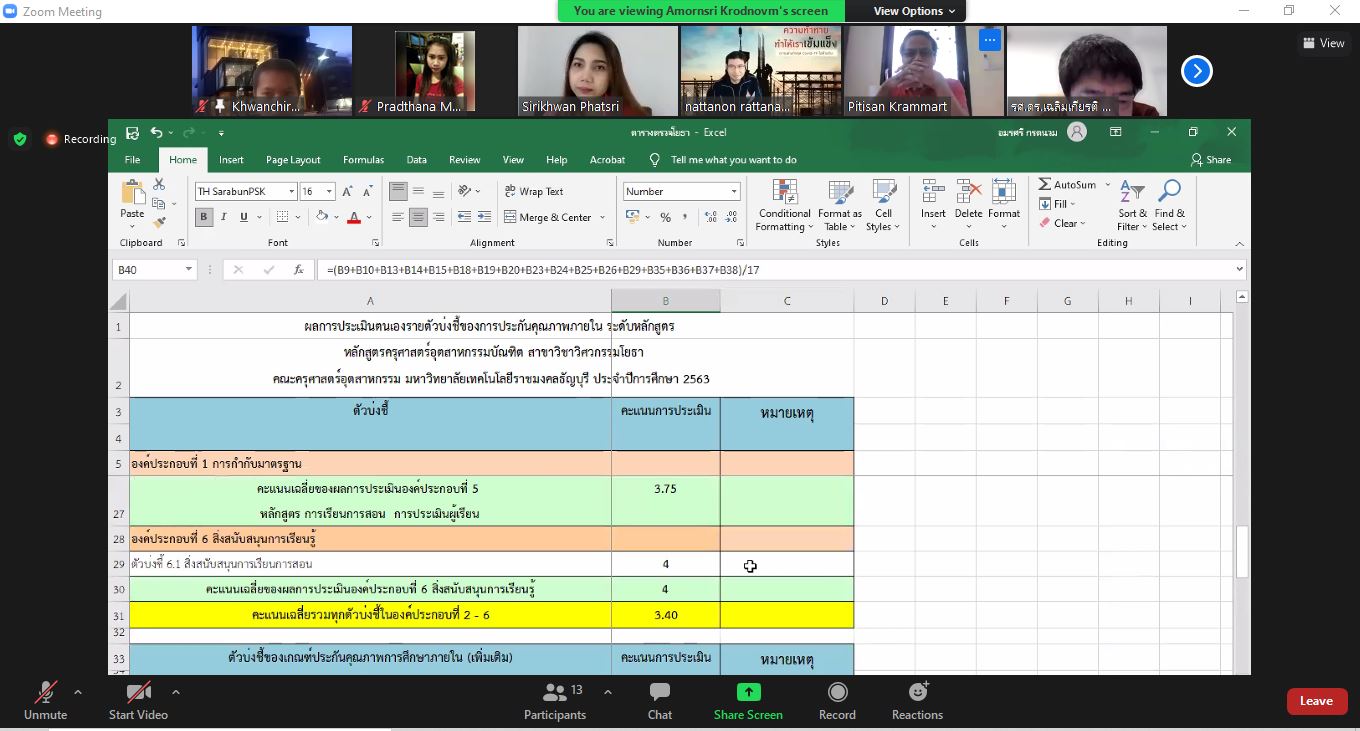Open Conditional Formatting menu
The height and width of the screenshot is (731, 1360).
(785, 206)
